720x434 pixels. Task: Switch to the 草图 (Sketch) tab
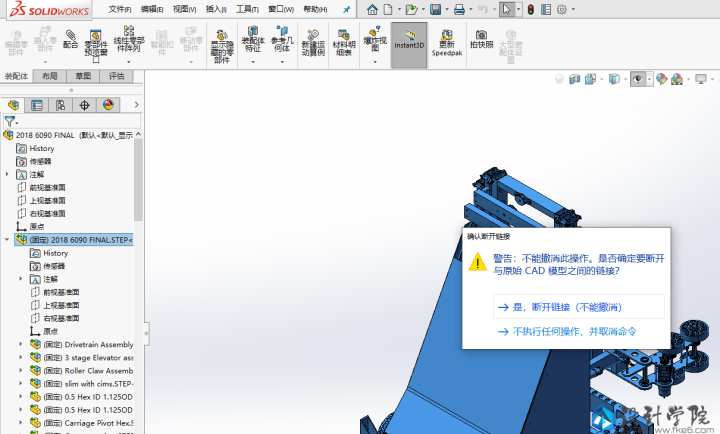(x=83, y=76)
